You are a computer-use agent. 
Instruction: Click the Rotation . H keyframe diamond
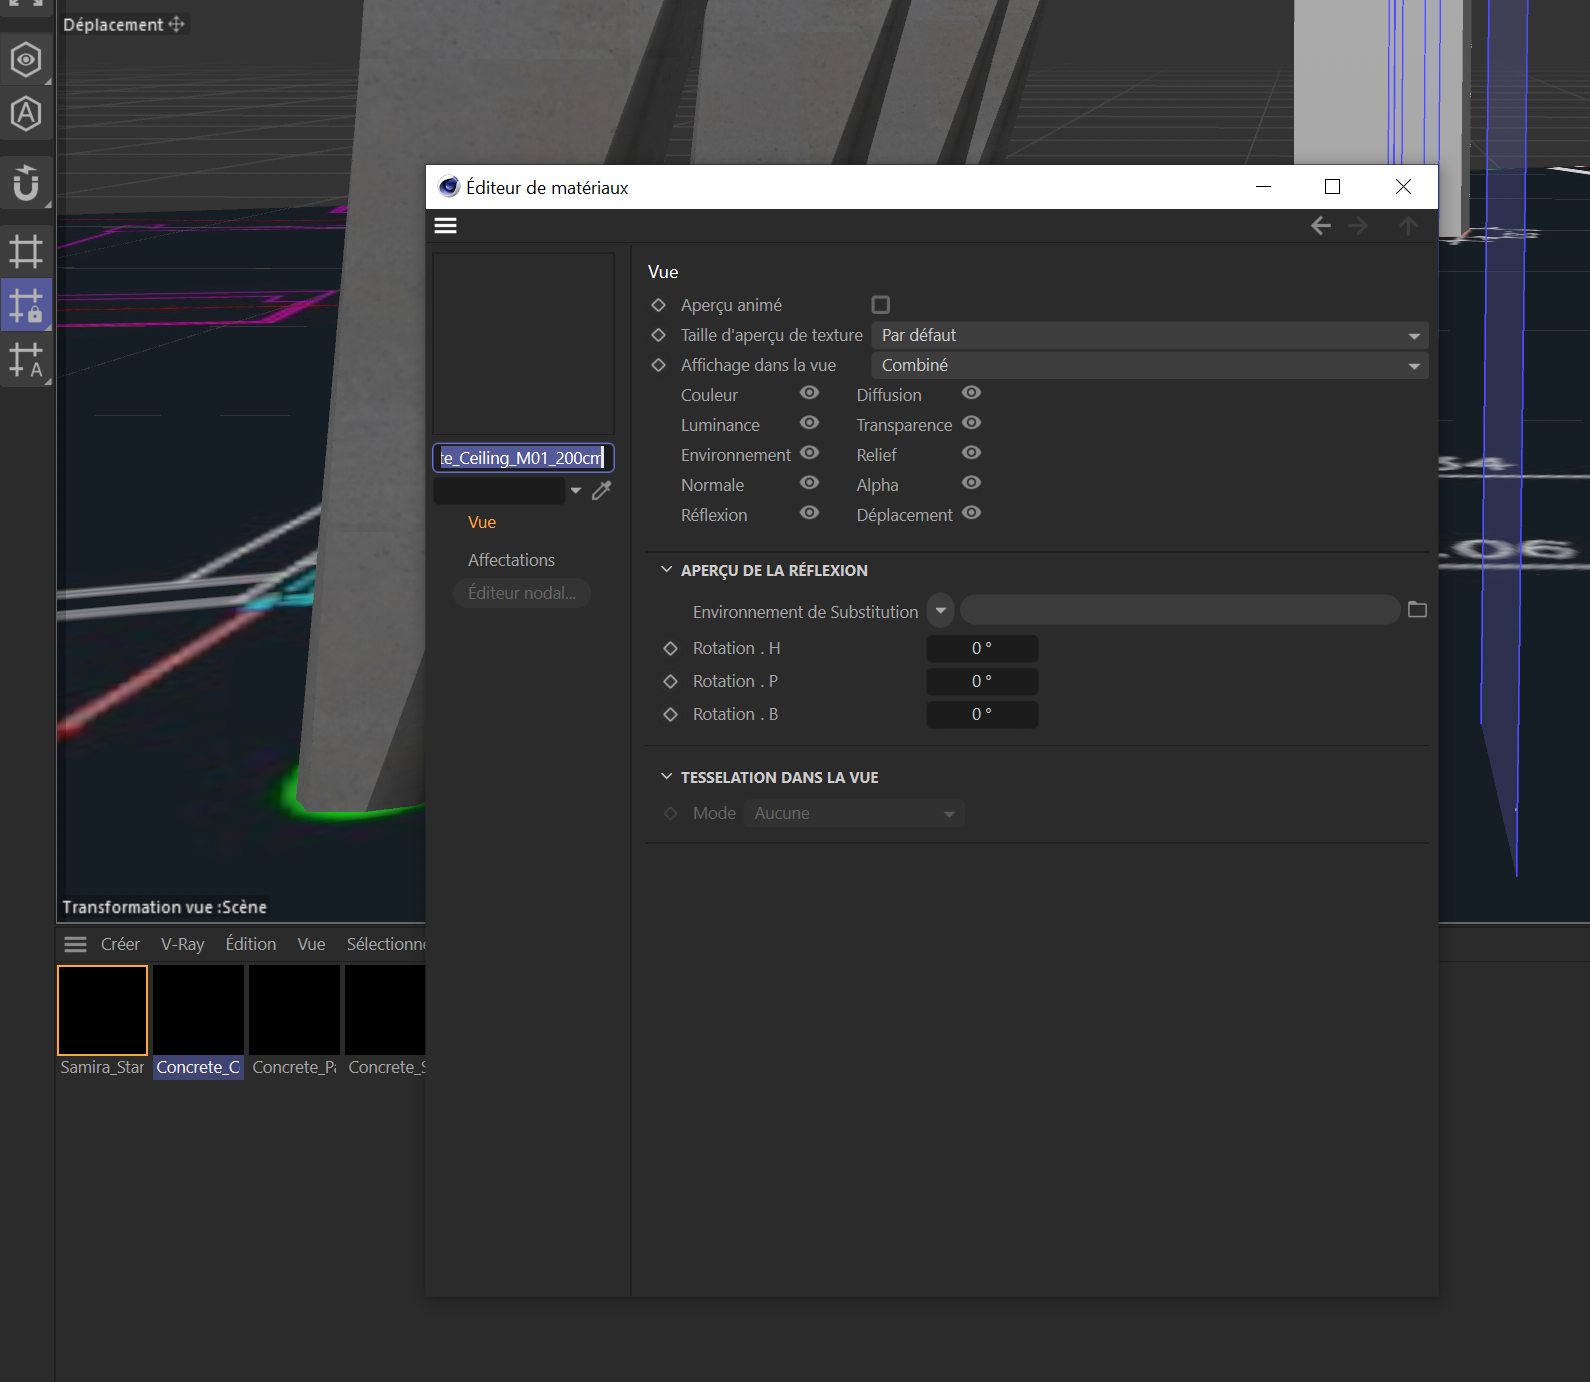[670, 648]
